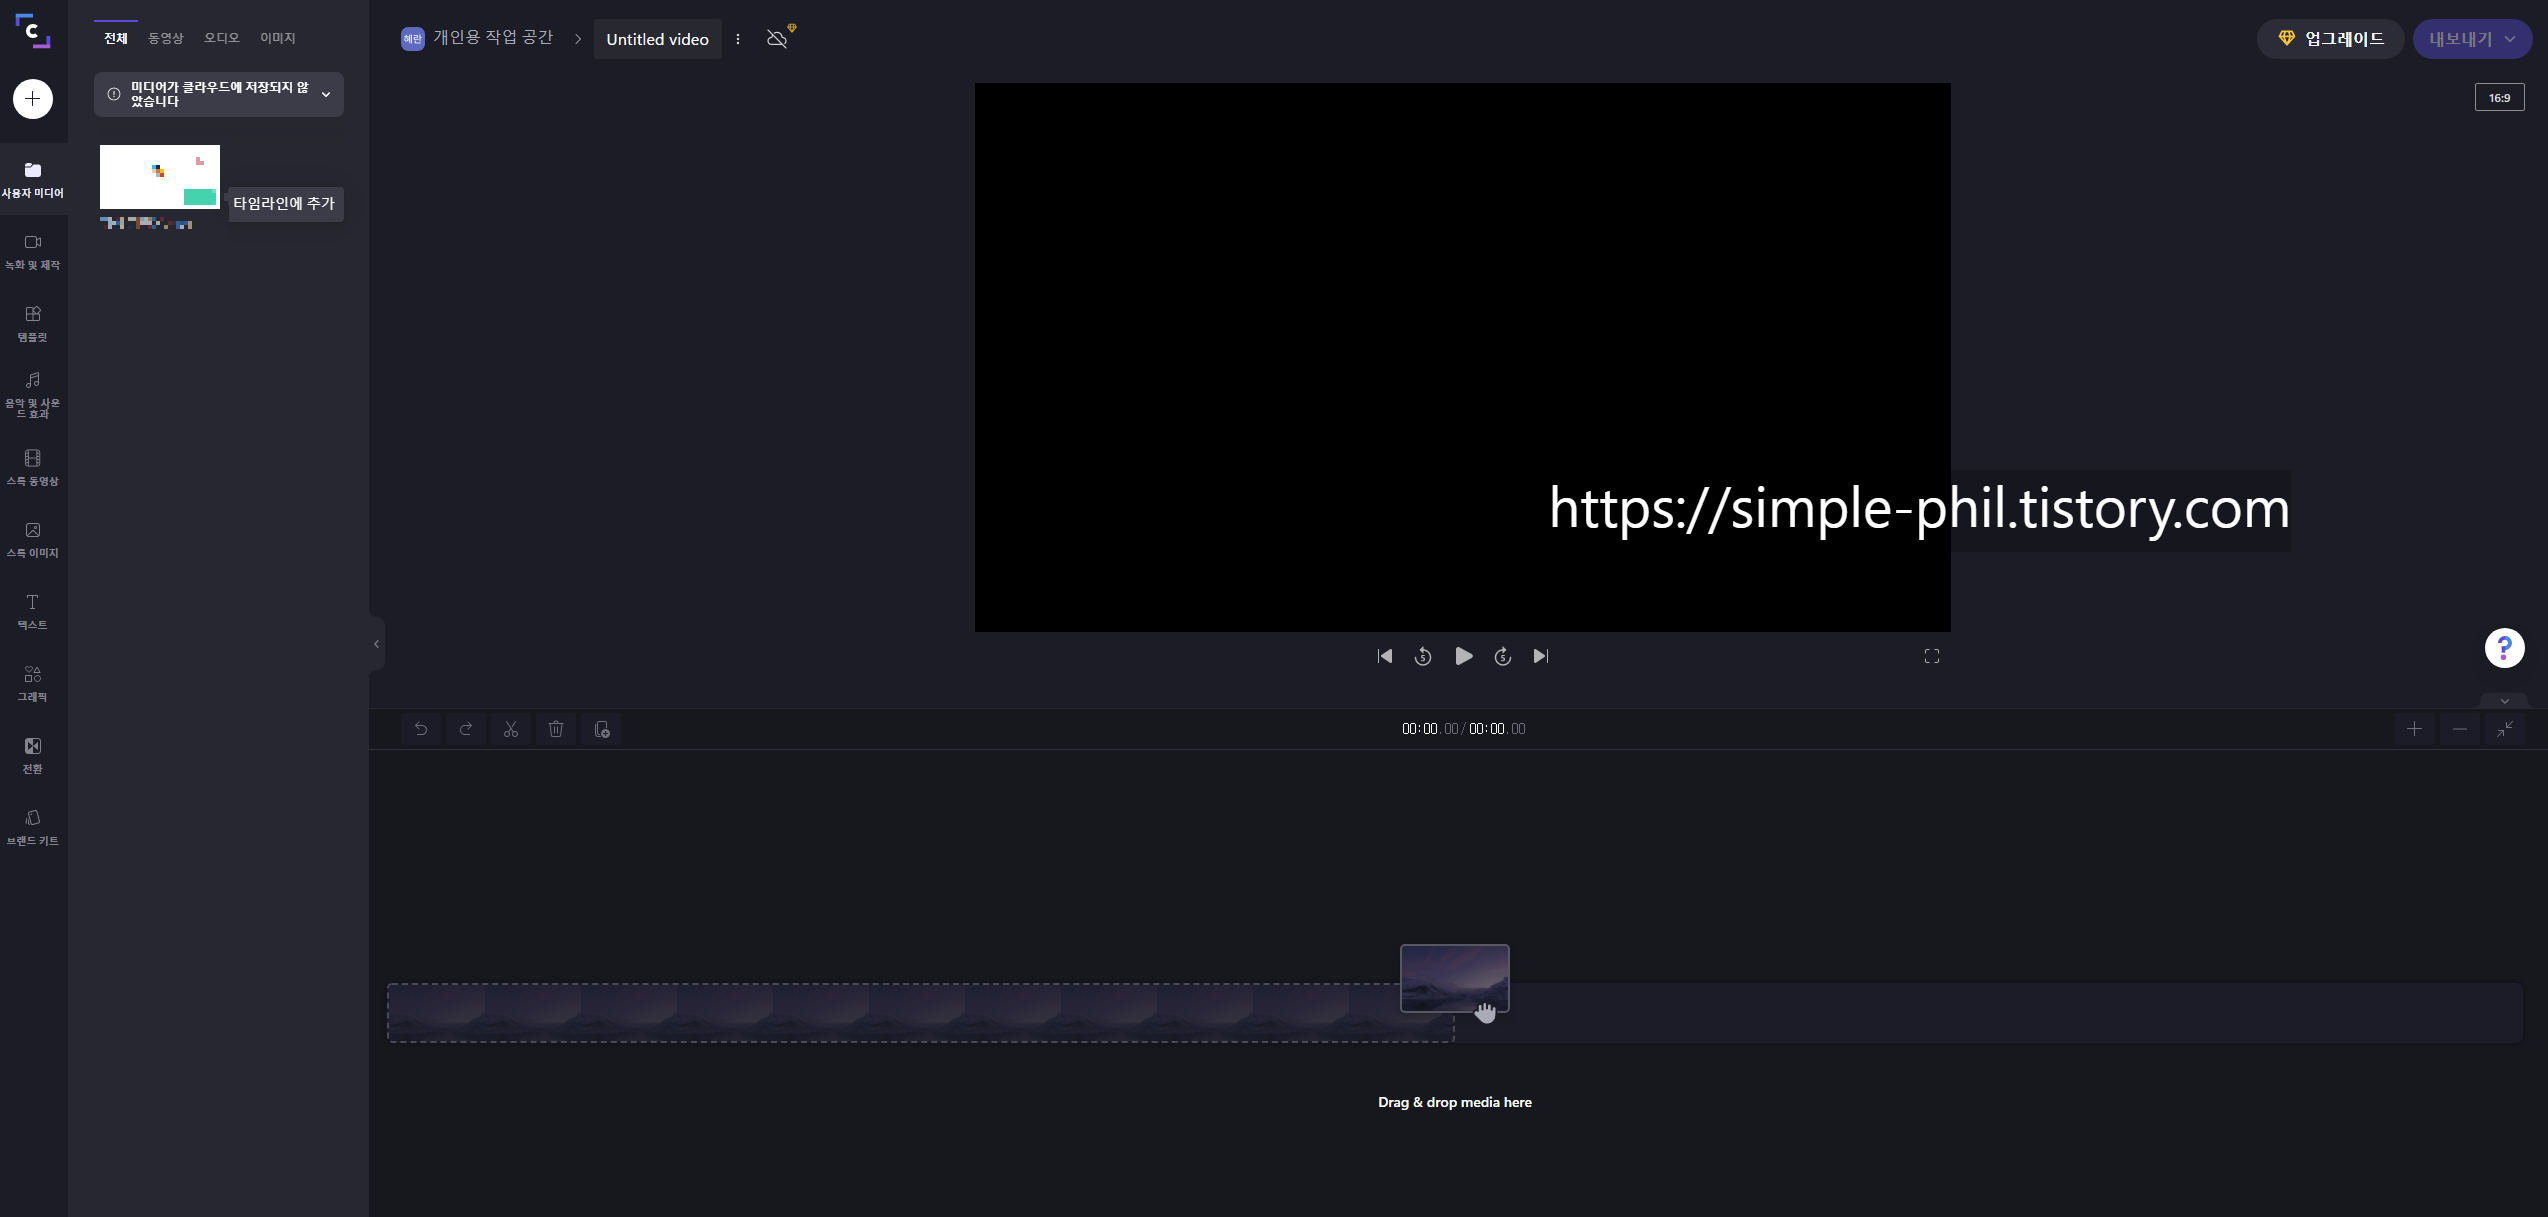The image size is (2548, 1217).
Task: Zoom in the timeline with plus
Action: point(2414,729)
